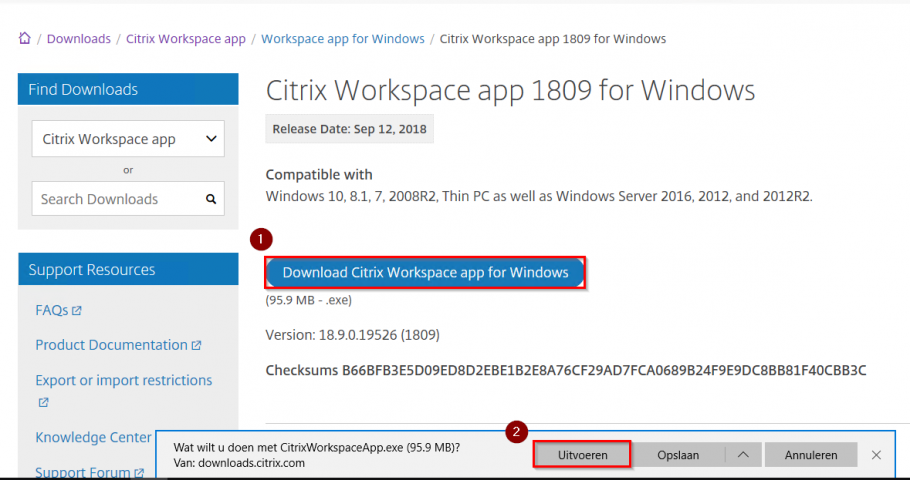The height and width of the screenshot is (480, 910).
Task: Click the 95.9 MB - .exe file size text
Action: point(309,300)
